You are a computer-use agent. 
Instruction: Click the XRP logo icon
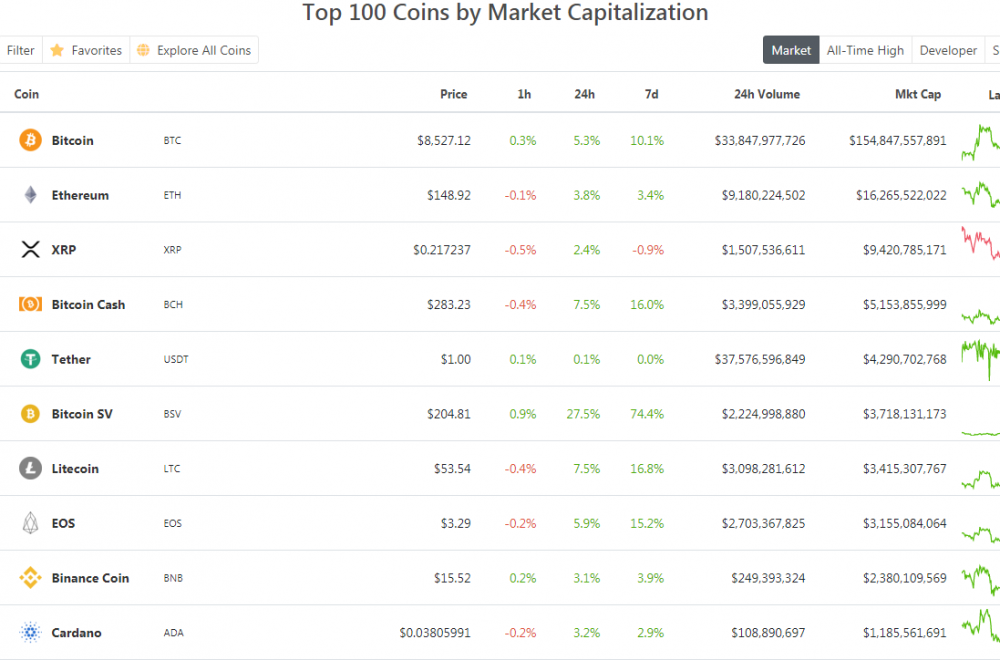pos(30,250)
